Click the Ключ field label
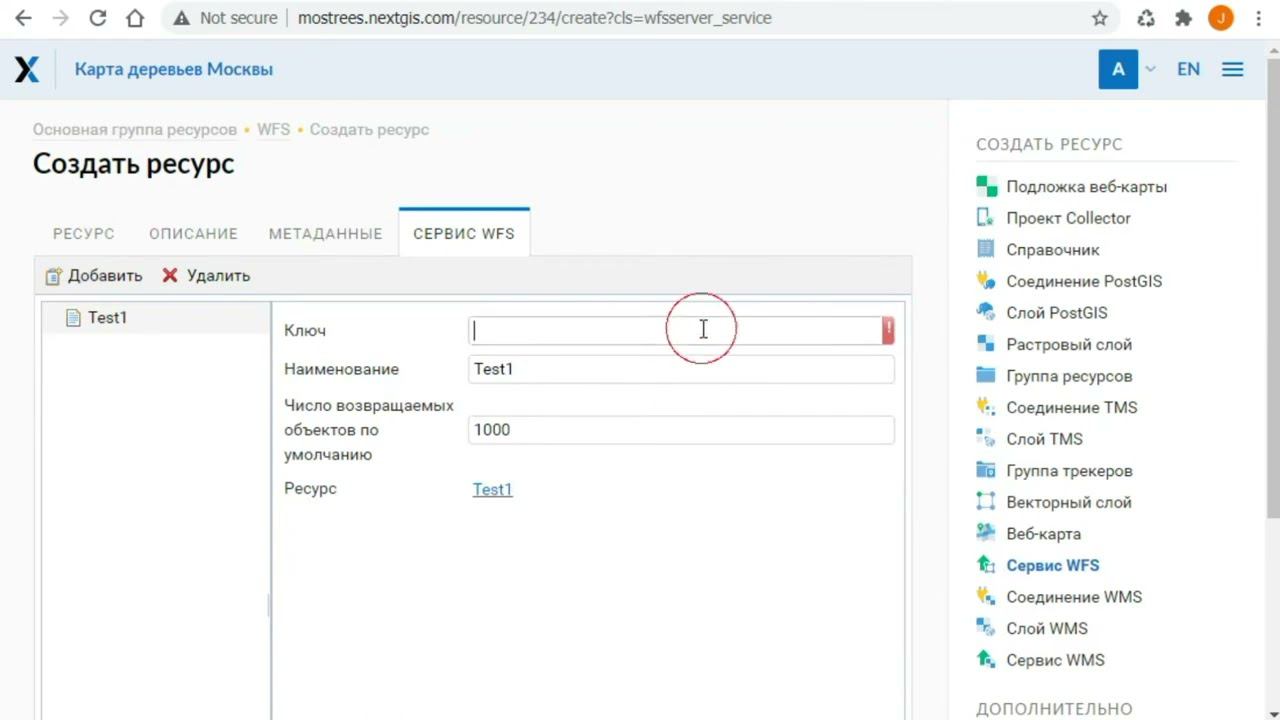This screenshot has height=720, width=1280. [x=305, y=331]
